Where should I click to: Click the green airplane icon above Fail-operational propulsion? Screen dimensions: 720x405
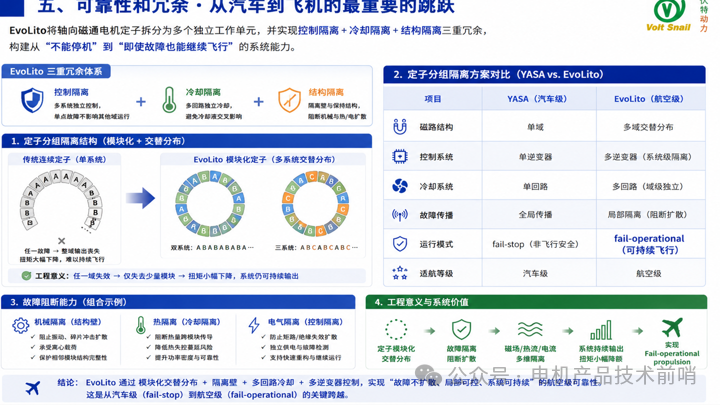click(x=672, y=328)
